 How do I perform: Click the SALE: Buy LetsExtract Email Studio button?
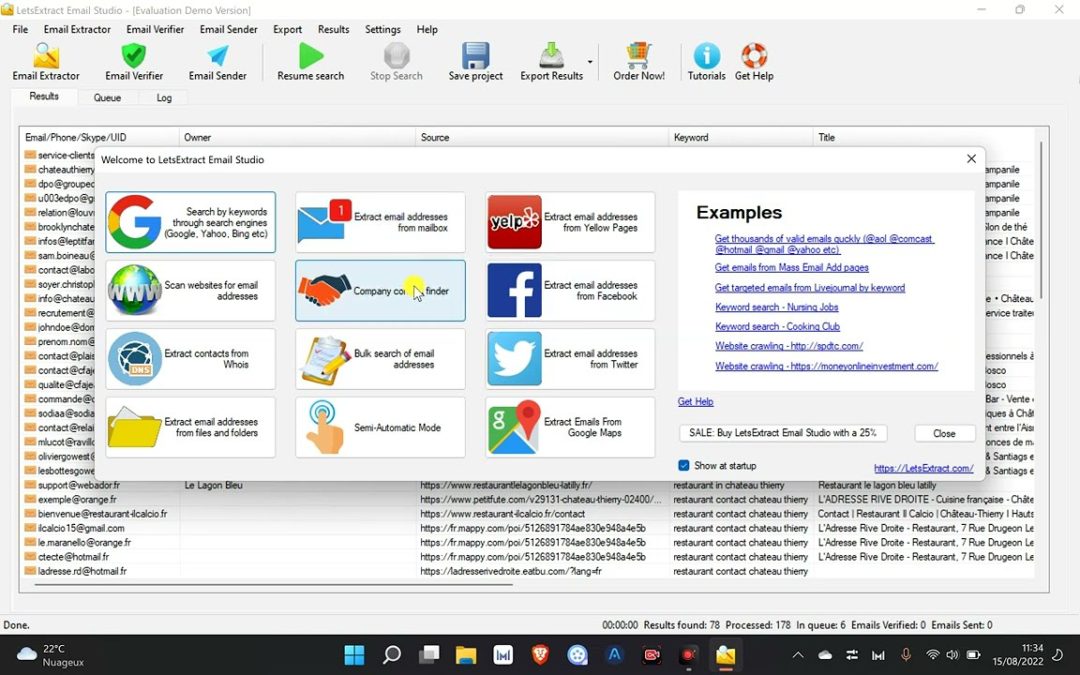[x=783, y=433]
